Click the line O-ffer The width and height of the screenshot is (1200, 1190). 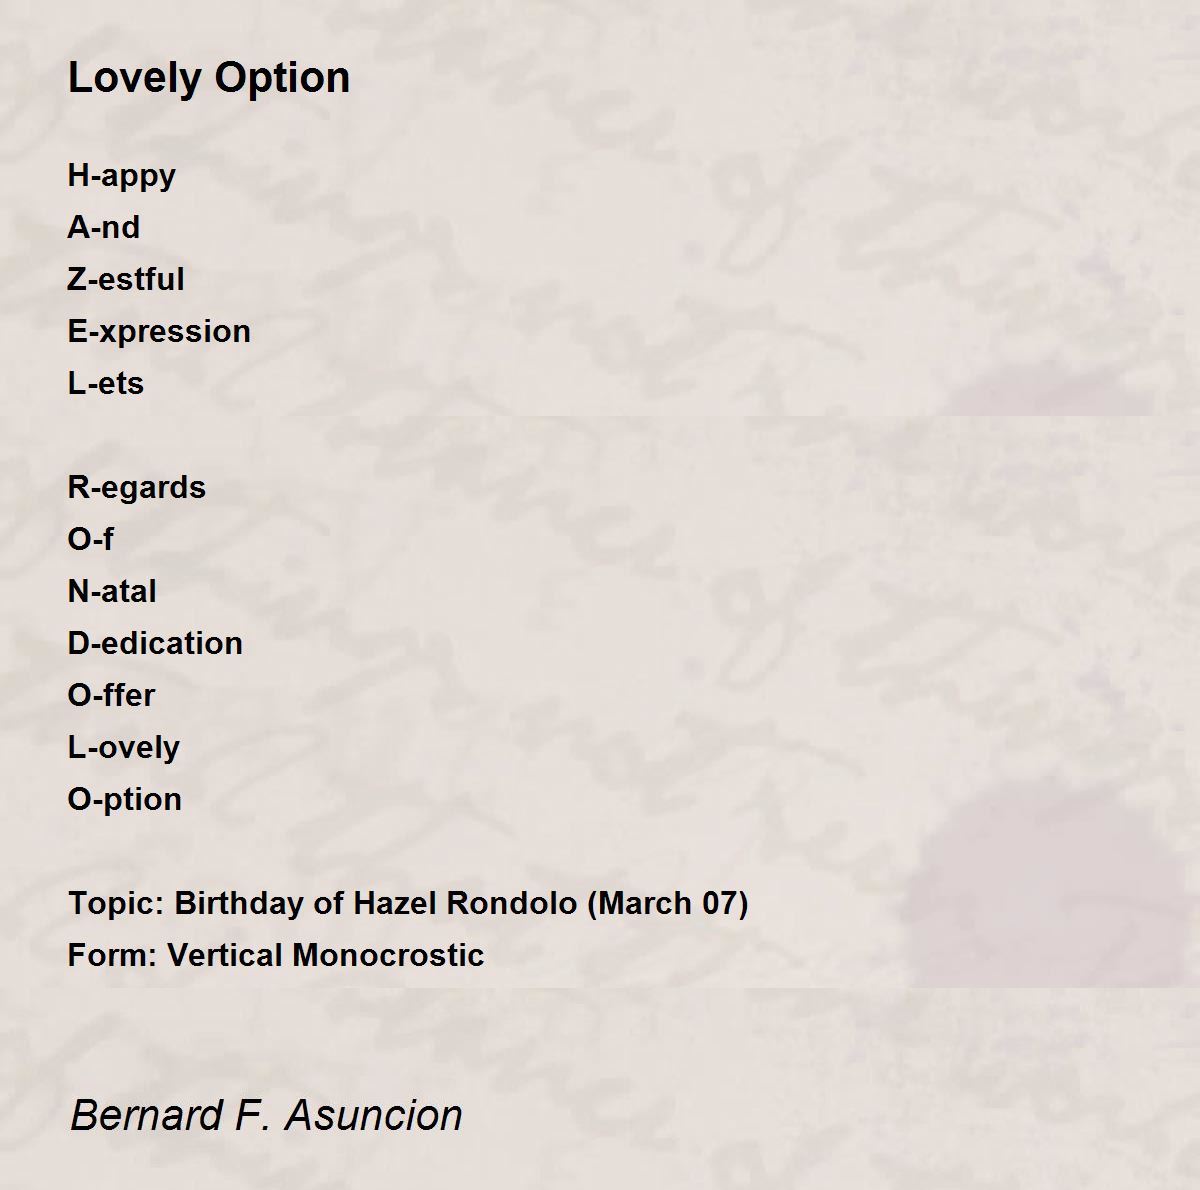pos(112,695)
